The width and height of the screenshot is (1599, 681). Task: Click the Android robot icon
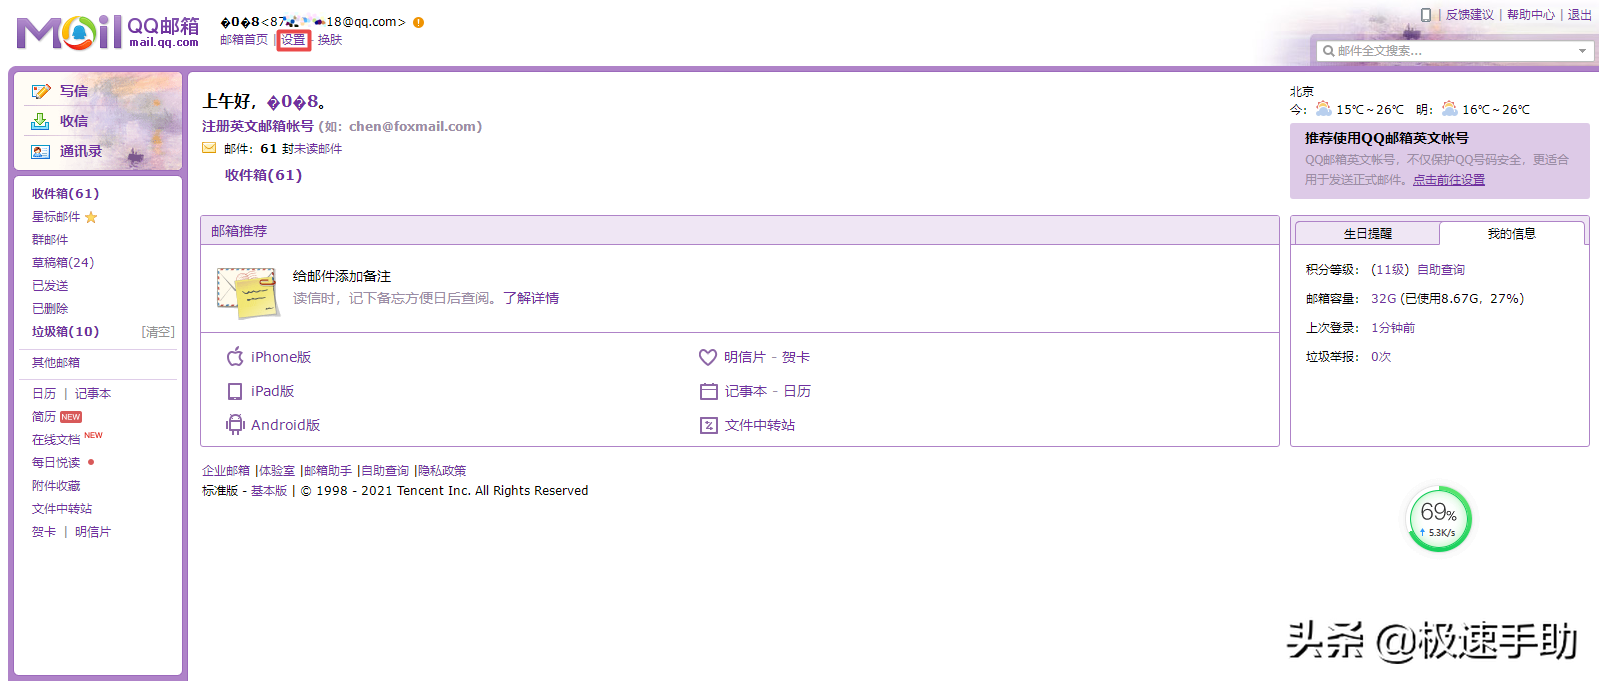pos(235,425)
